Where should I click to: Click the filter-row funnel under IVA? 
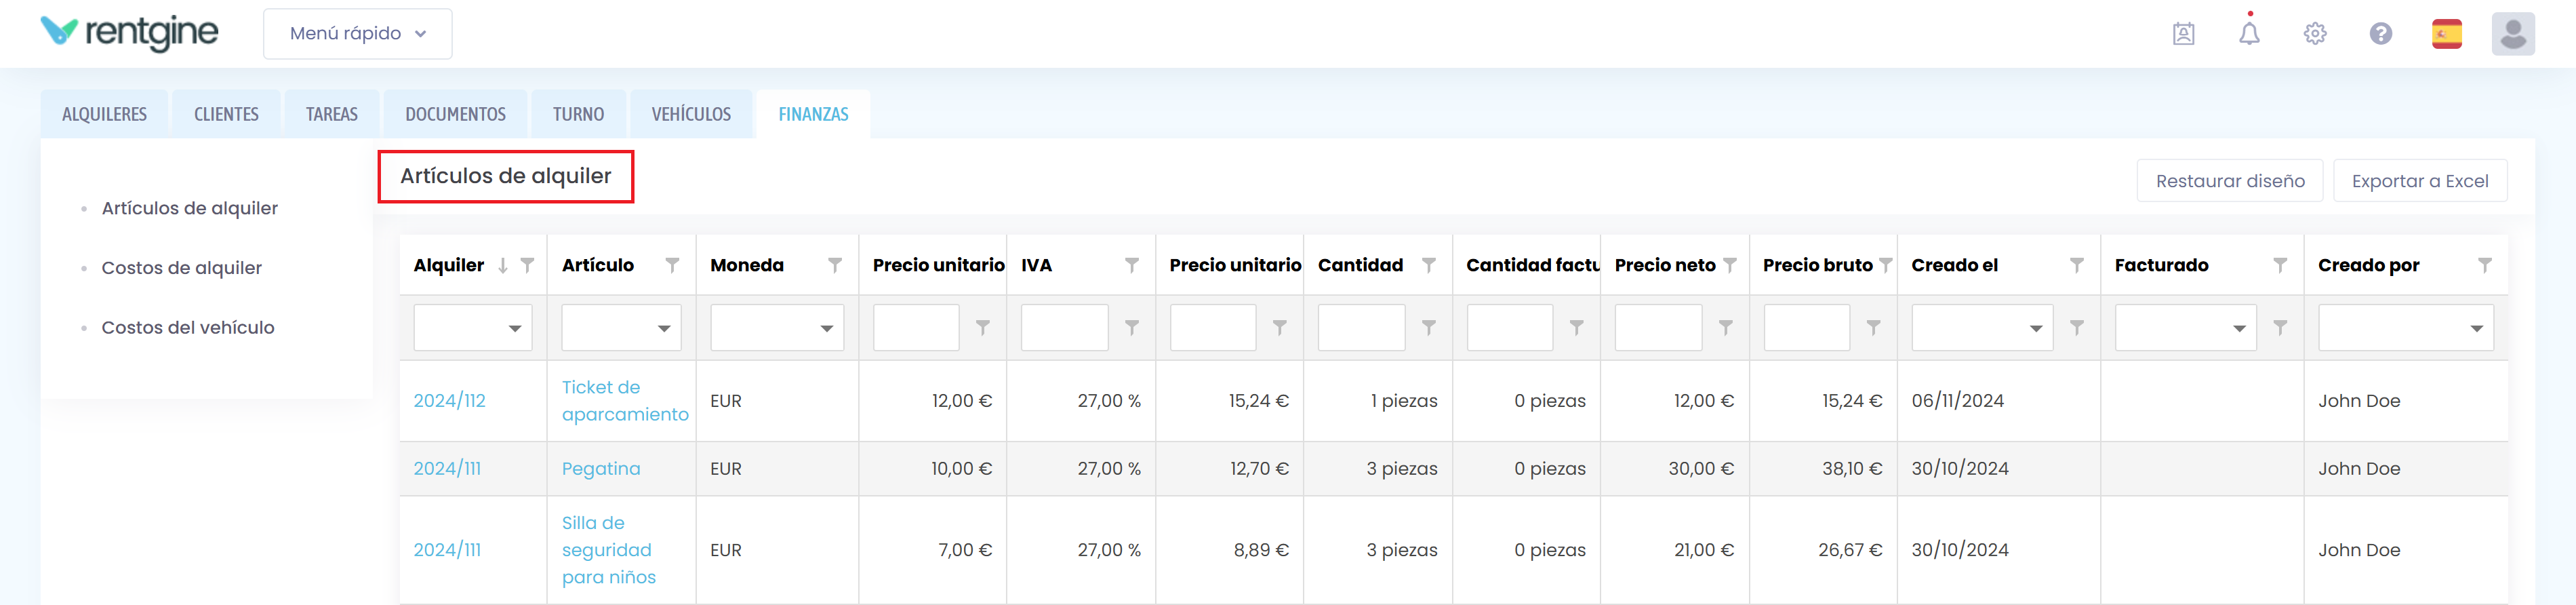1132,328
